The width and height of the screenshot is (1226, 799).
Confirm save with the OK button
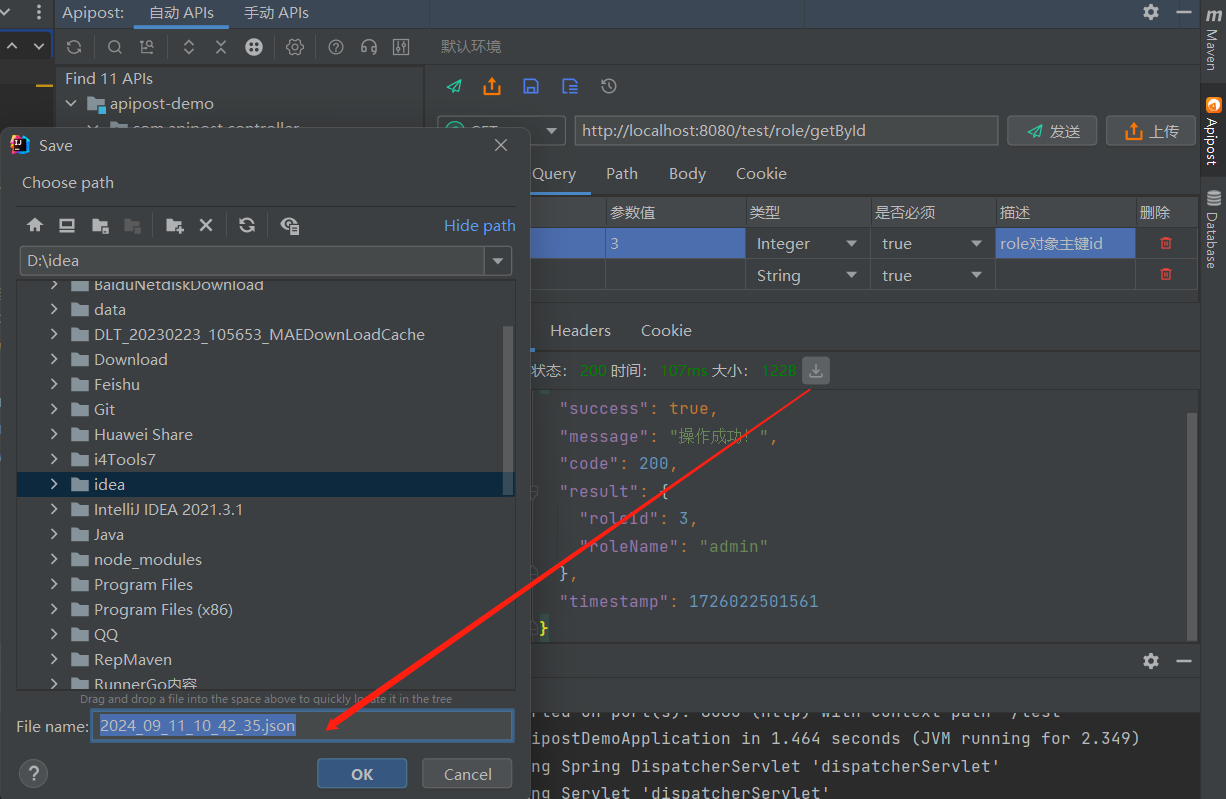[362, 774]
